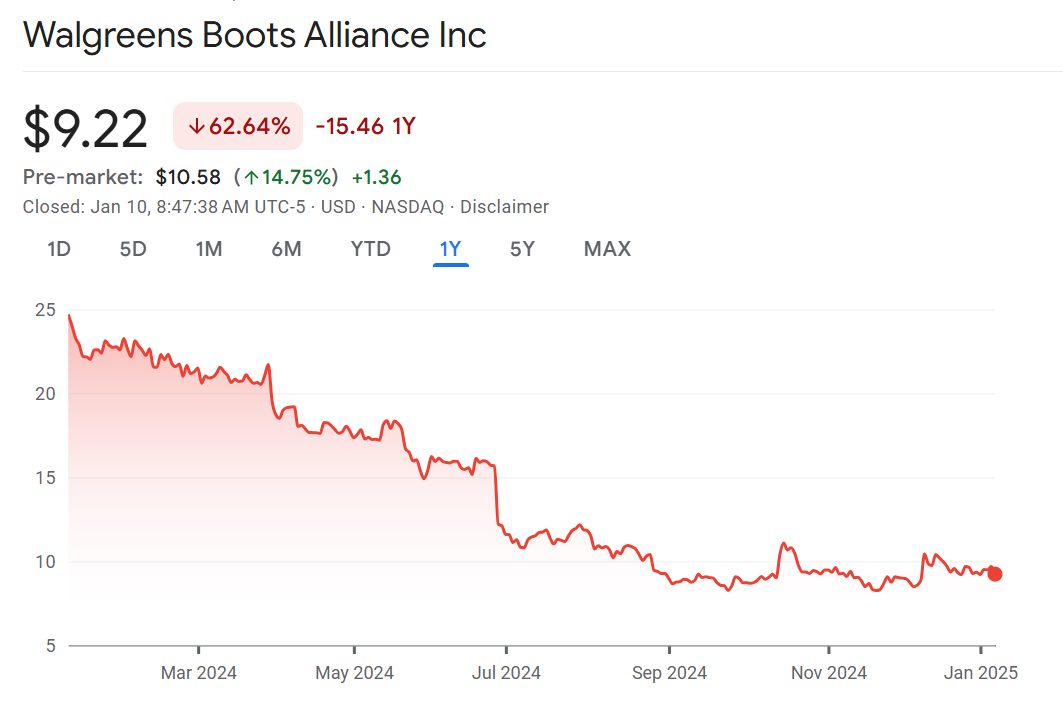Click the Jul 2024 axis label

click(x=505, y=673)
